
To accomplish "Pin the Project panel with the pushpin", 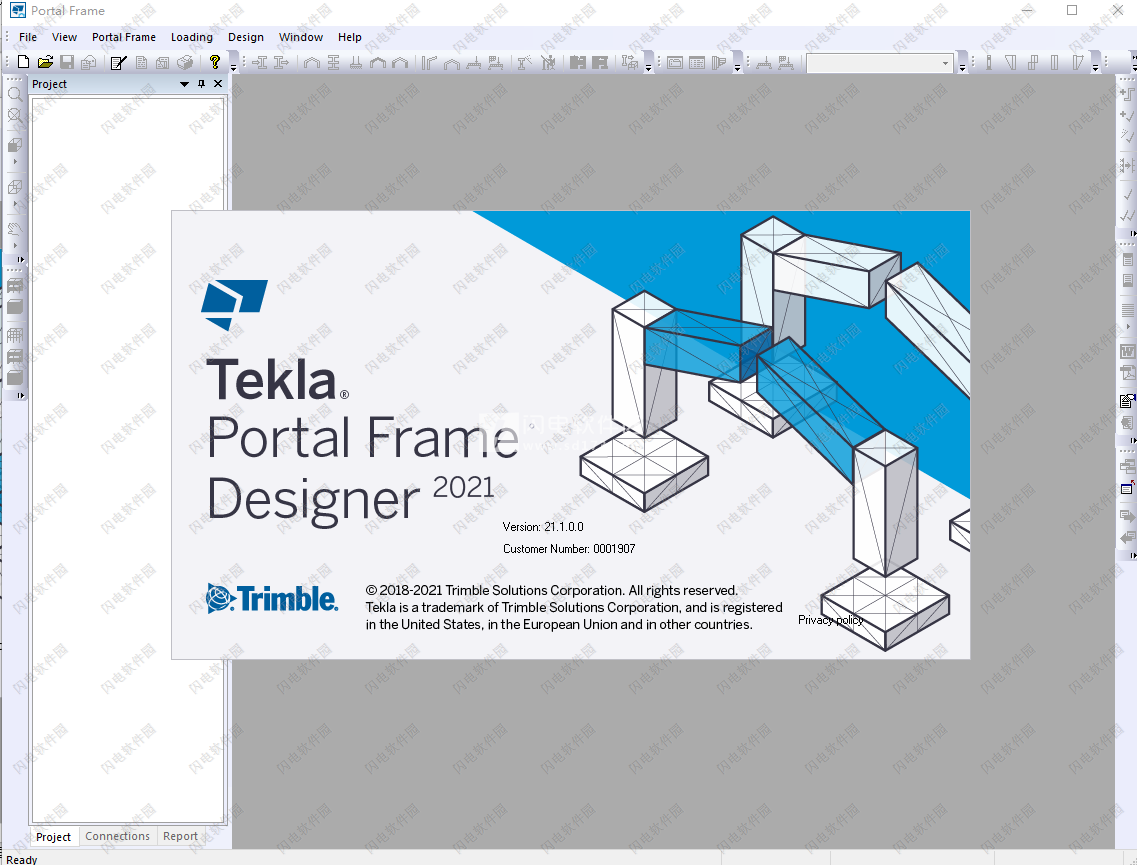I will (202, 84).
